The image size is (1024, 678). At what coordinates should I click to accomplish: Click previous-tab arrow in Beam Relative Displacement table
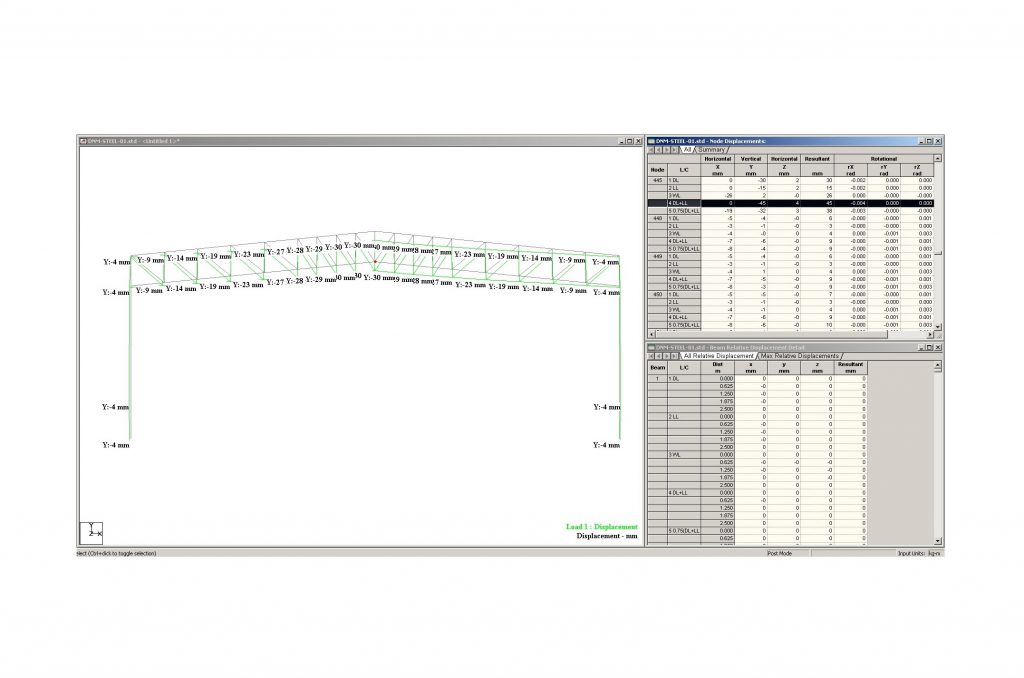pos(660,356)
